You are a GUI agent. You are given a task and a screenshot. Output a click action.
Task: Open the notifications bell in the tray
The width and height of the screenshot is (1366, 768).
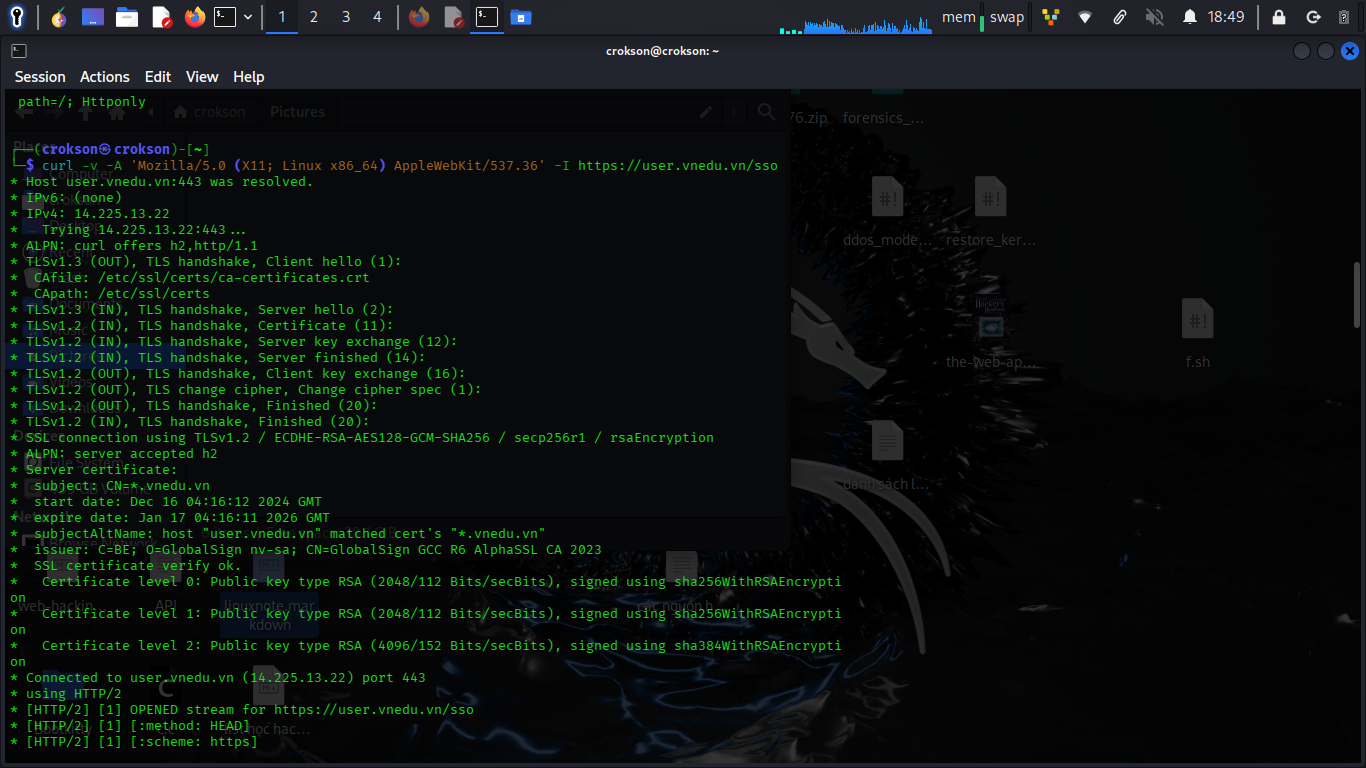pos(1191,16)
